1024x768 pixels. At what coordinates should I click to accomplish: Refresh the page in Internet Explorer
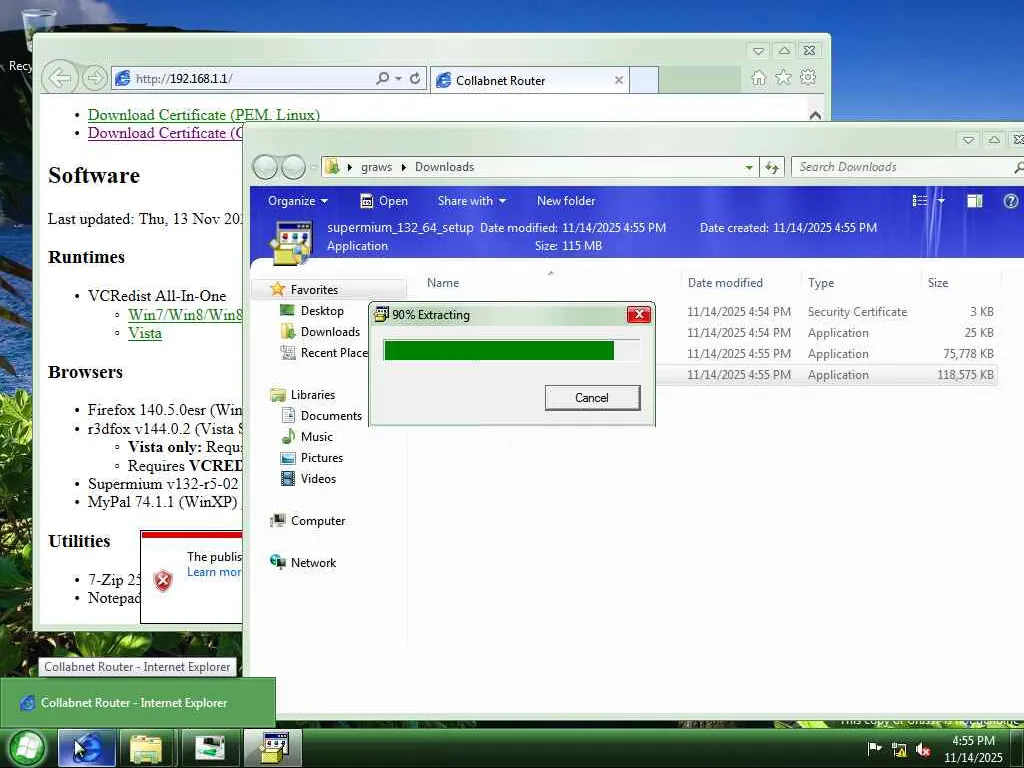[415, 78]
